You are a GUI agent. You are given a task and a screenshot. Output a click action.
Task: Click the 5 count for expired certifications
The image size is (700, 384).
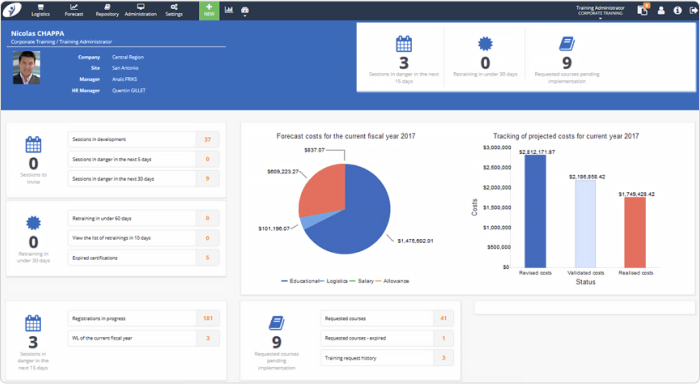[x=208, y=258]
